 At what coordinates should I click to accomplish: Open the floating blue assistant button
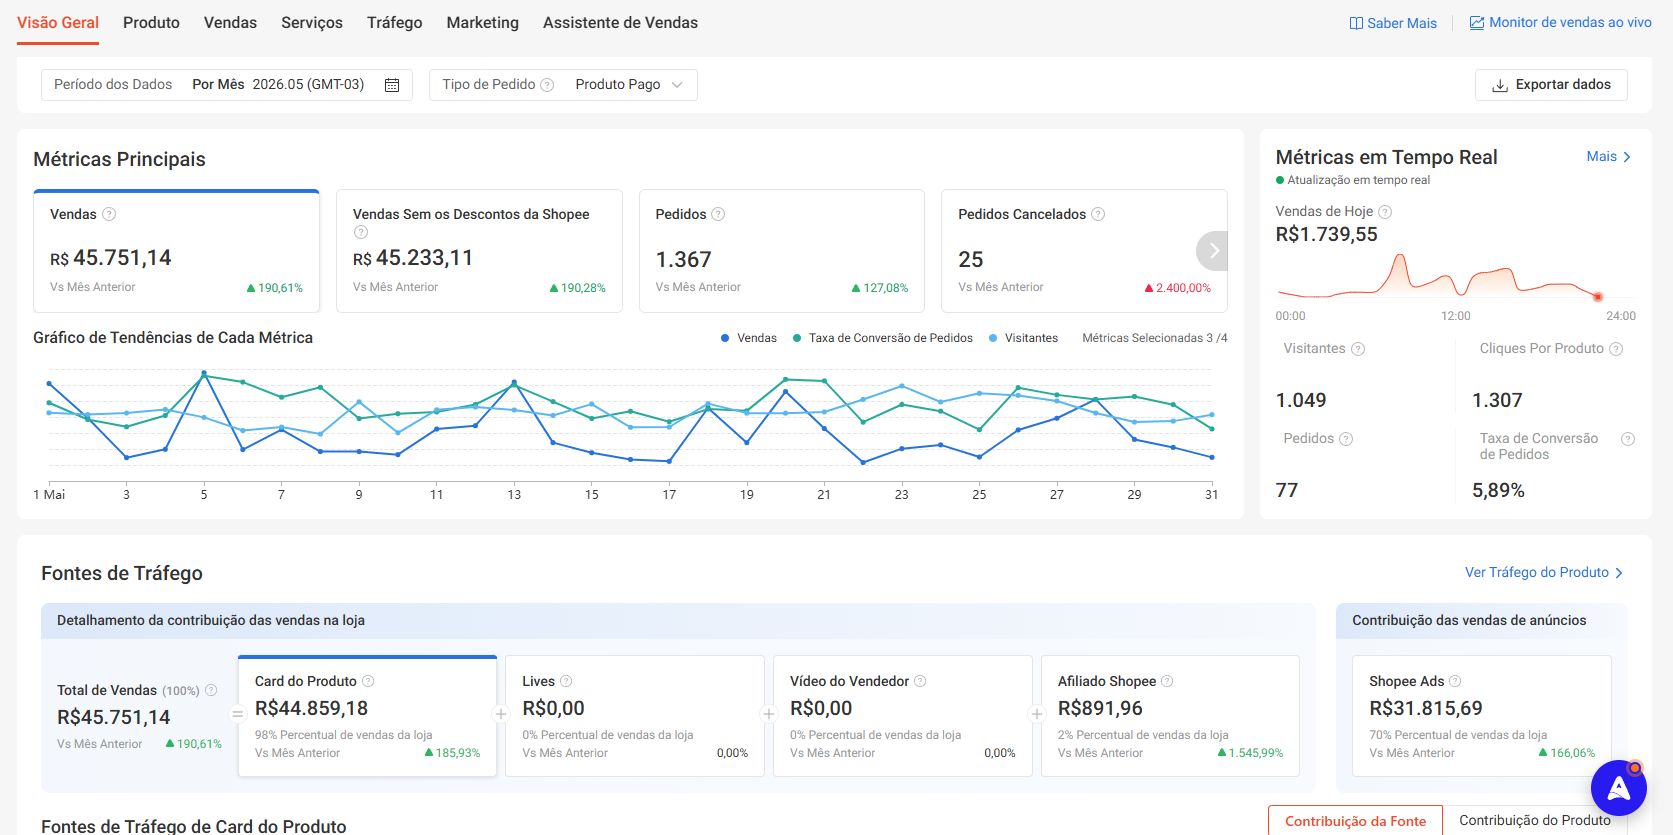click(x=1619, y=788)
